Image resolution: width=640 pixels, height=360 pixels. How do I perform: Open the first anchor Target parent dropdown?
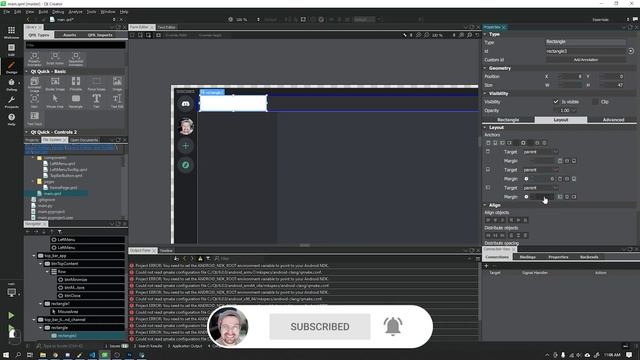(x=541, y=152)
